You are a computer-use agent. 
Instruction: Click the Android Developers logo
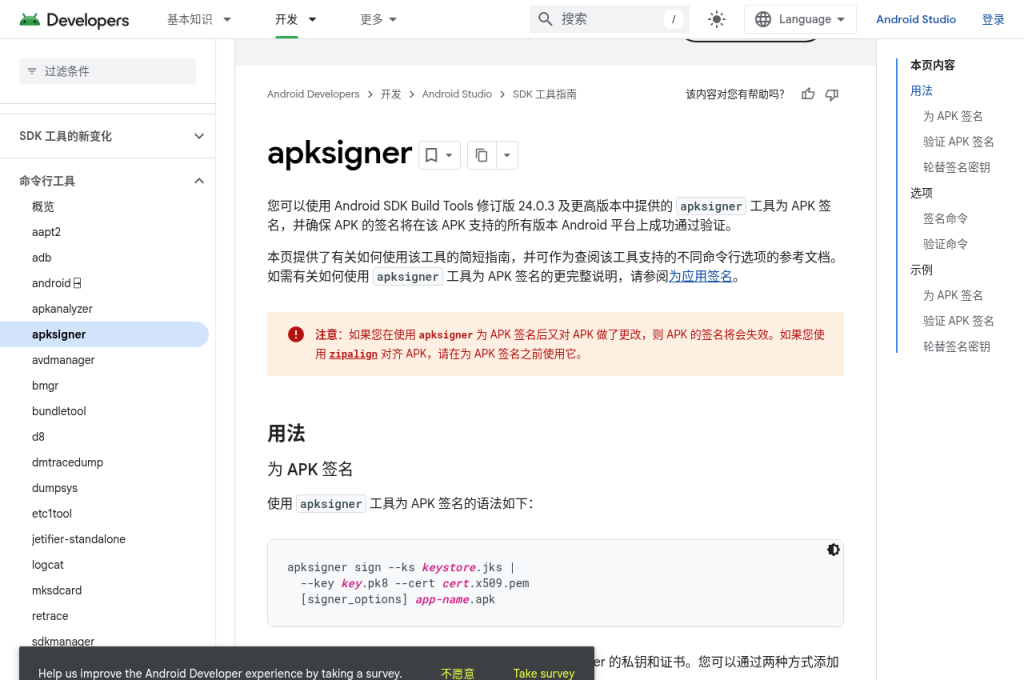point(74,20)
